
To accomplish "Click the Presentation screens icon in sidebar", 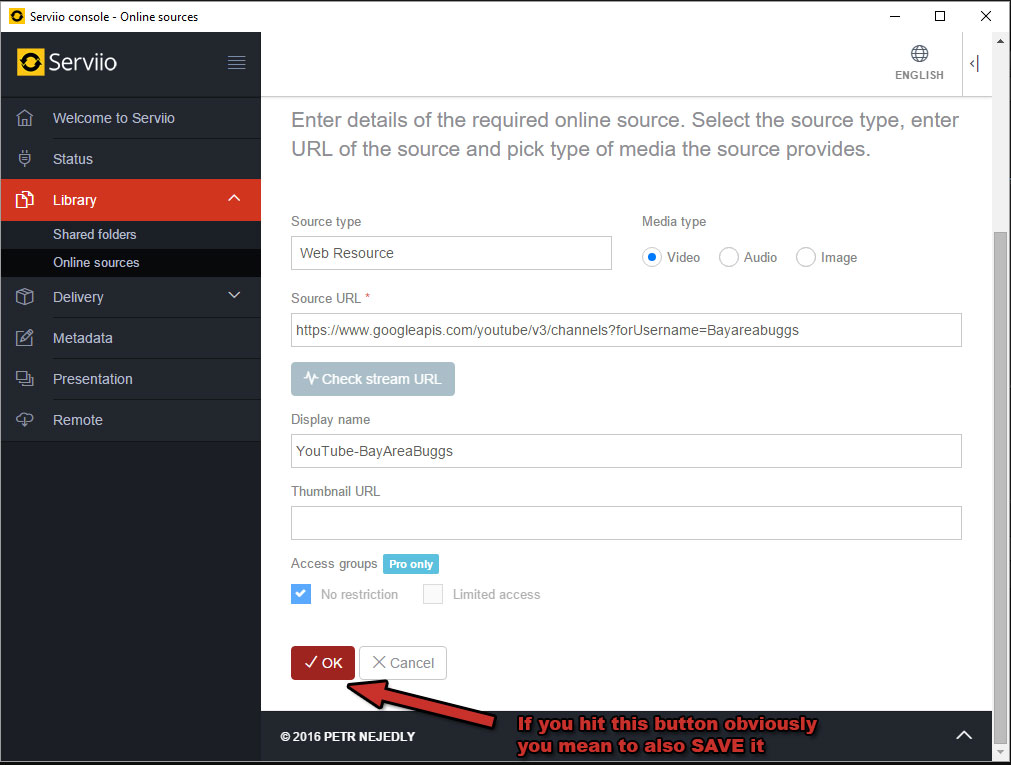I will [26, 379].
